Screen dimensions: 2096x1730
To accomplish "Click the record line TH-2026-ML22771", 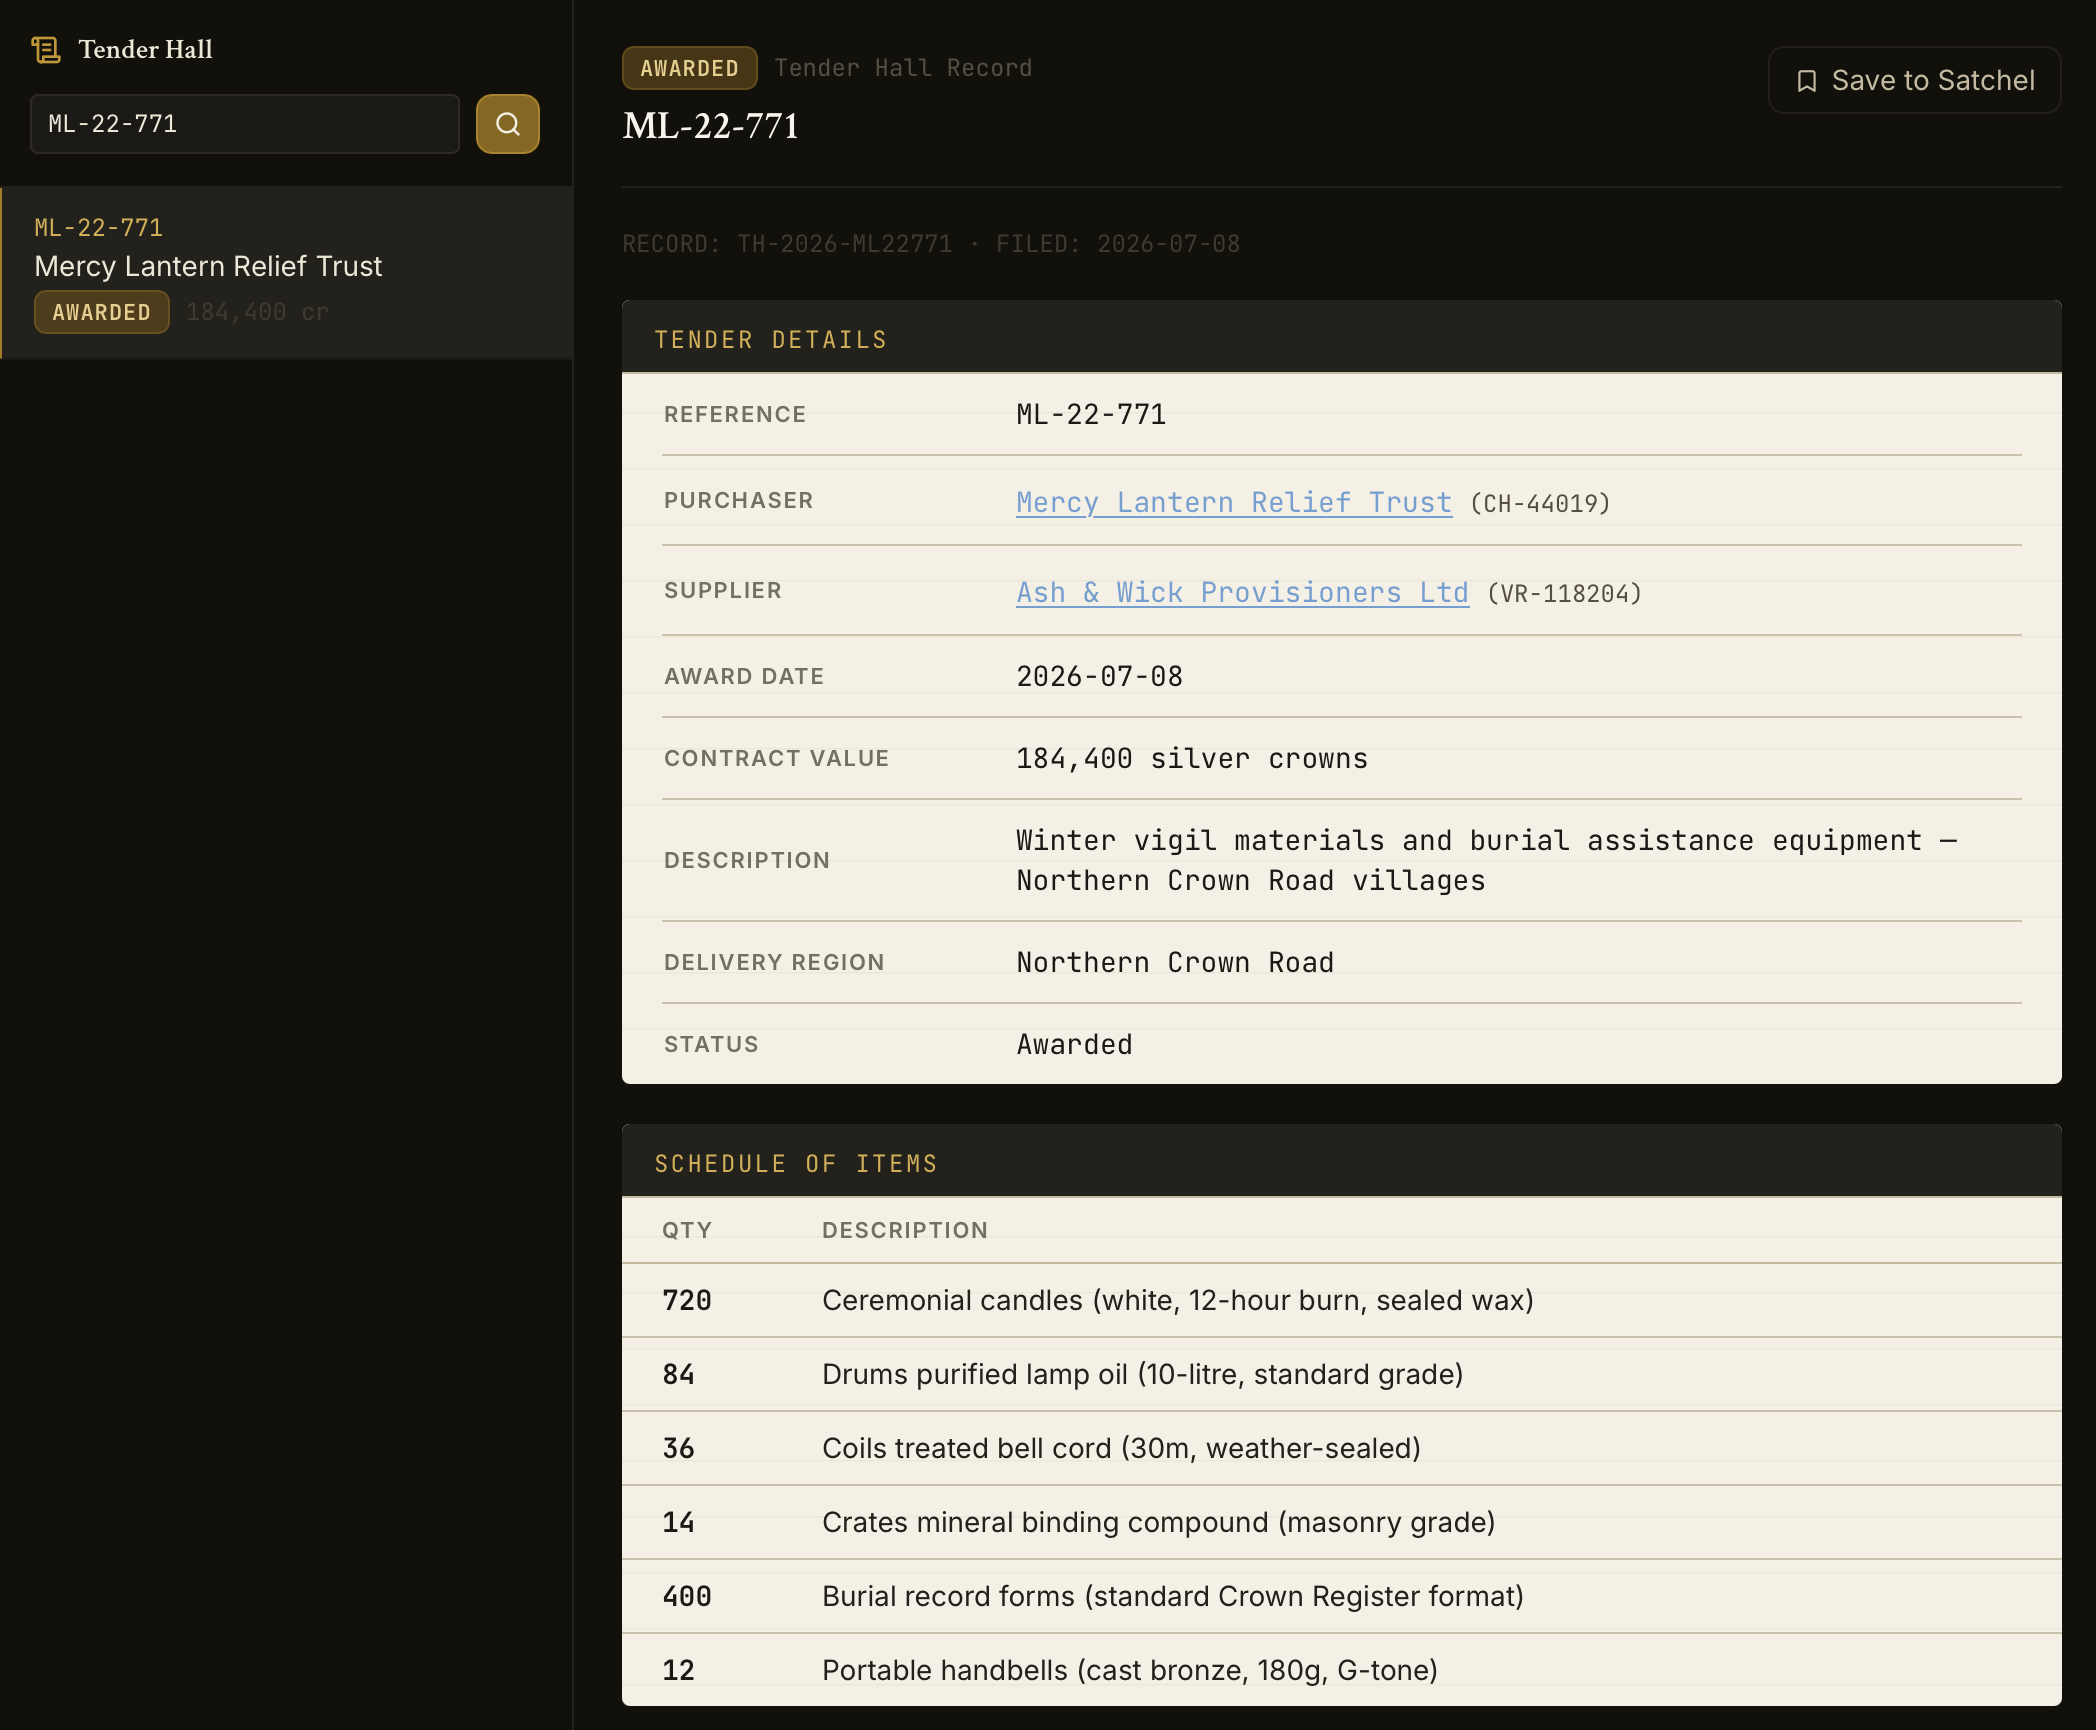I will pos(931,244).
